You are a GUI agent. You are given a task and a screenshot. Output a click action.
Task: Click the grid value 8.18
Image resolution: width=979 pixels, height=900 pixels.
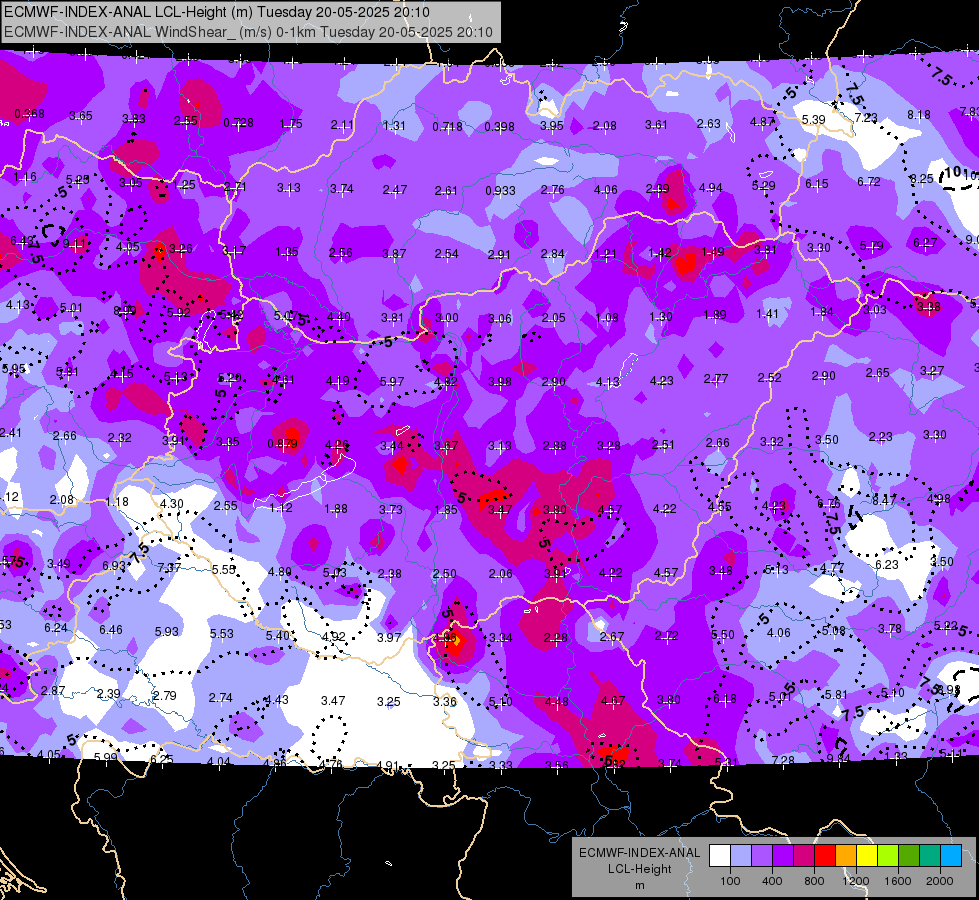918,114
